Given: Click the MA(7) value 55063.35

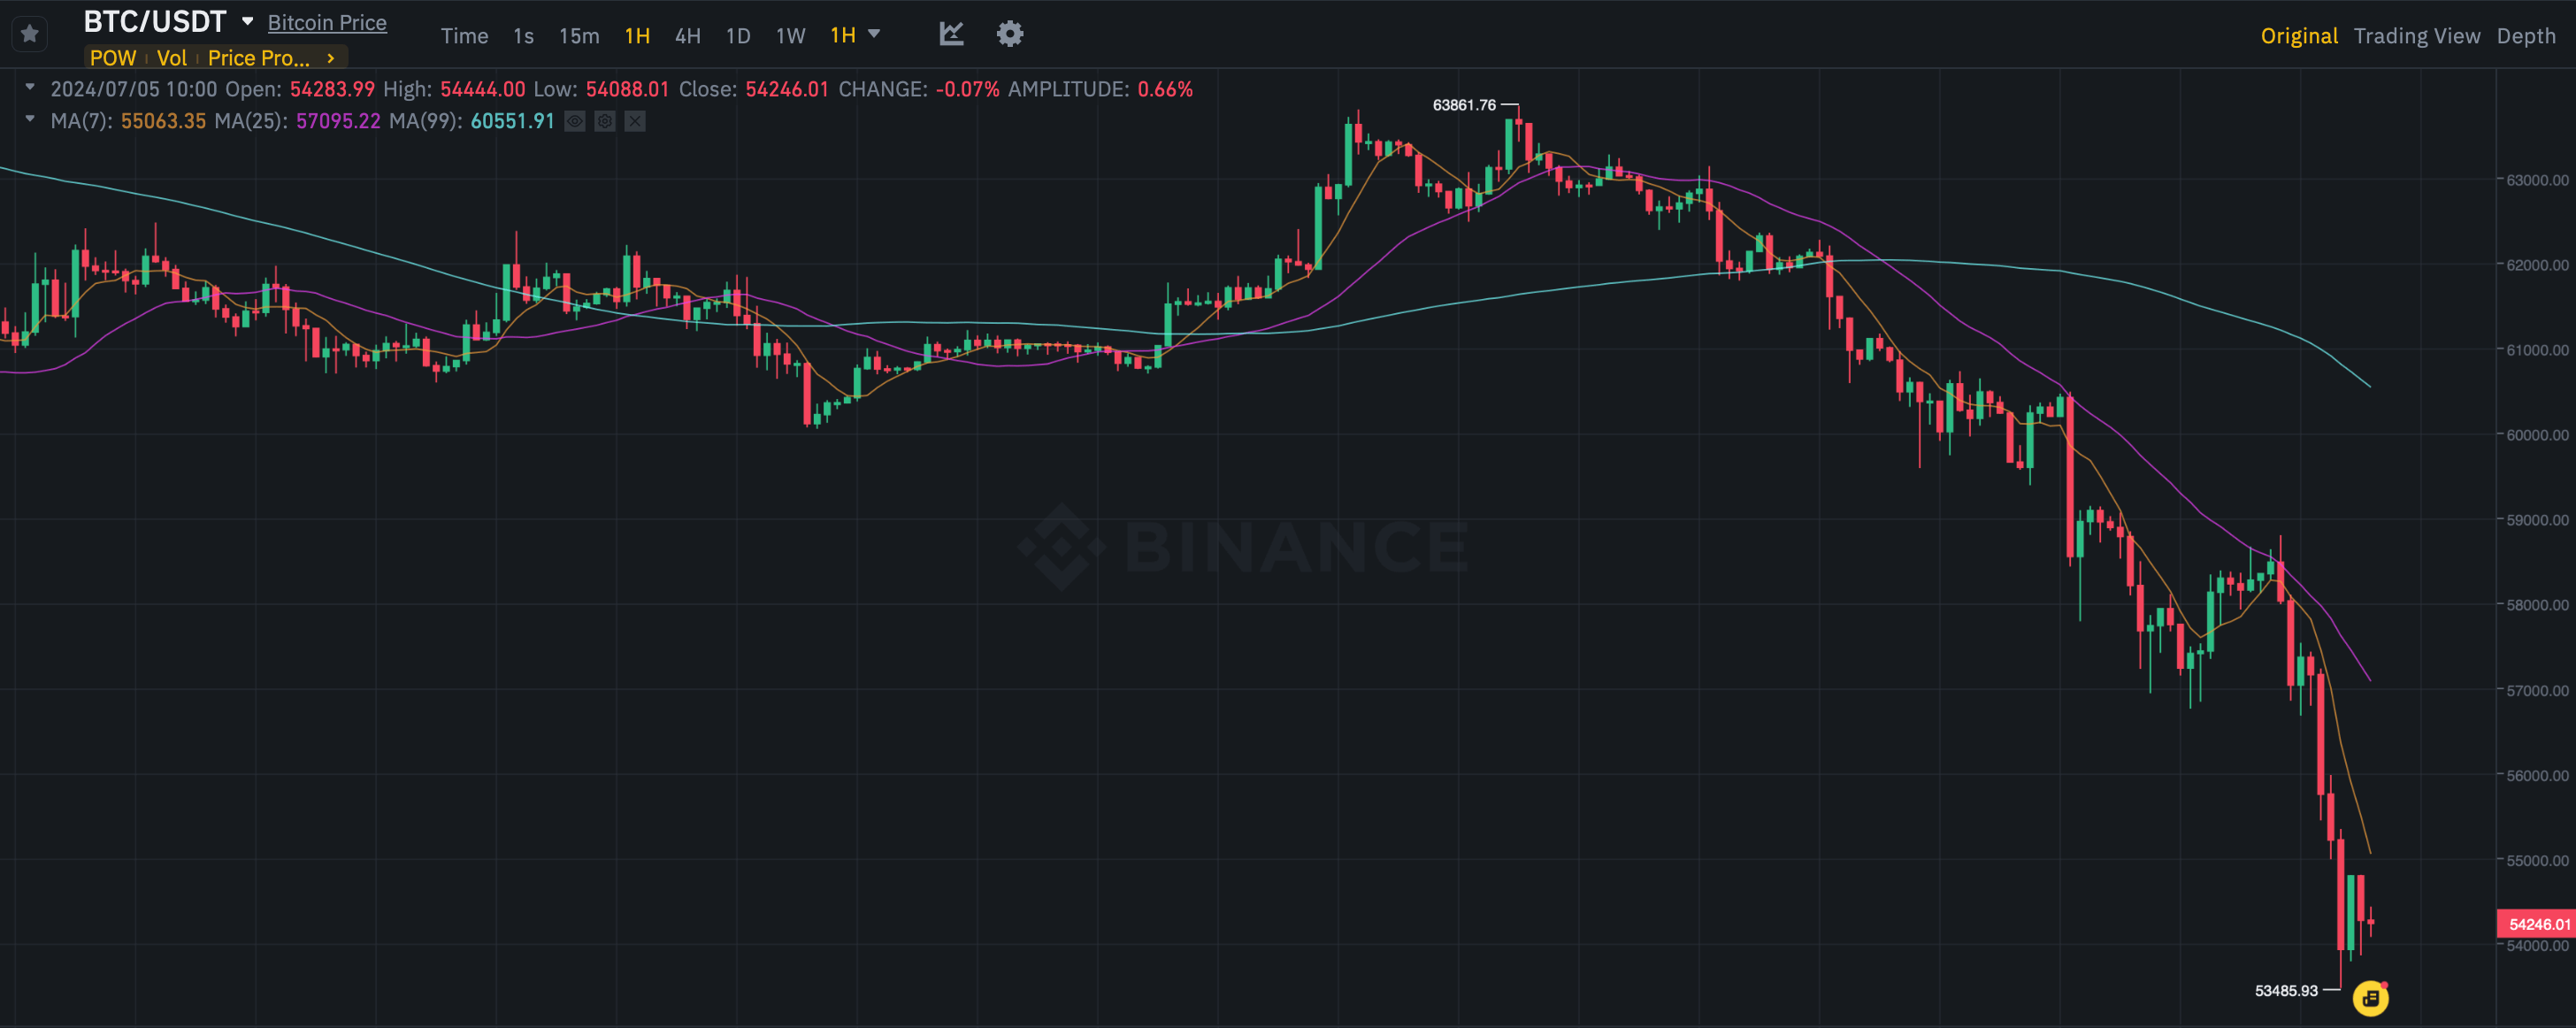Looking at the screenshot, I should 163,121.
